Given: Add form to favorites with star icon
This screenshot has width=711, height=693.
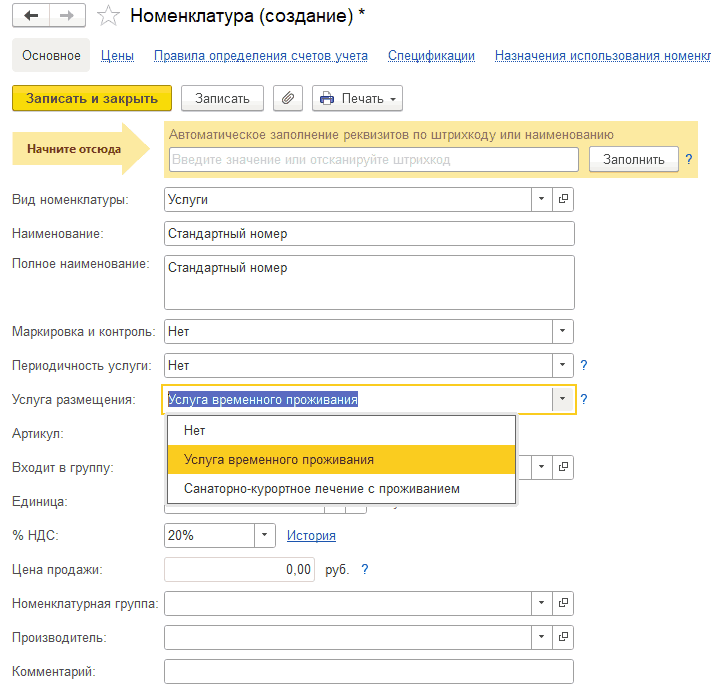Looking at the screenshot, I should click(x=109, y=15).
